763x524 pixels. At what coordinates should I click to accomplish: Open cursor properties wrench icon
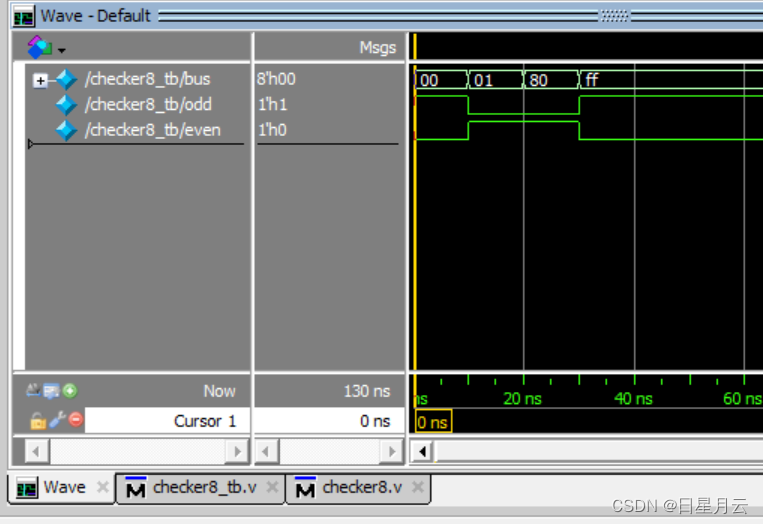click(57, 419)
